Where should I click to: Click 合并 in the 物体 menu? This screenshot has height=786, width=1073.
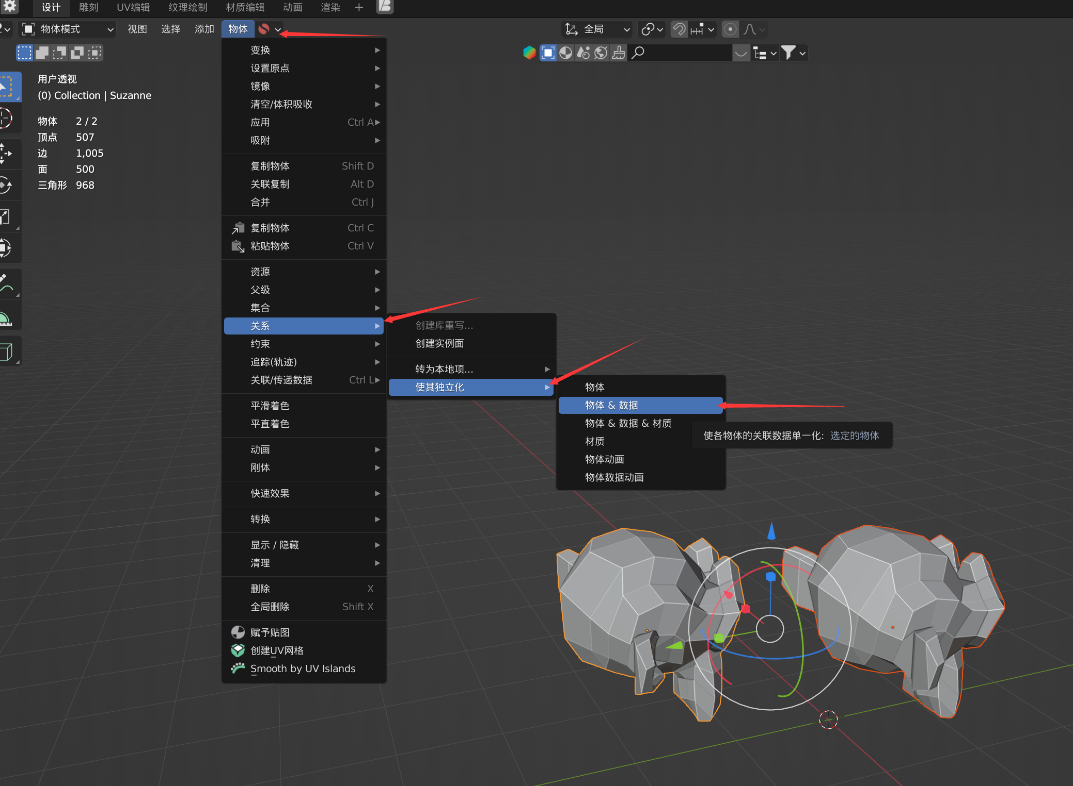(x=304, y=202)
